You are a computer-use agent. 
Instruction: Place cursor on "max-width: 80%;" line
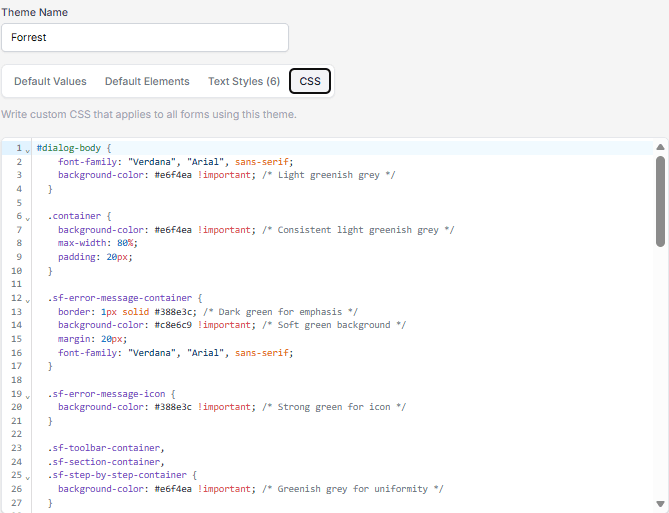(x=98, y=243)
